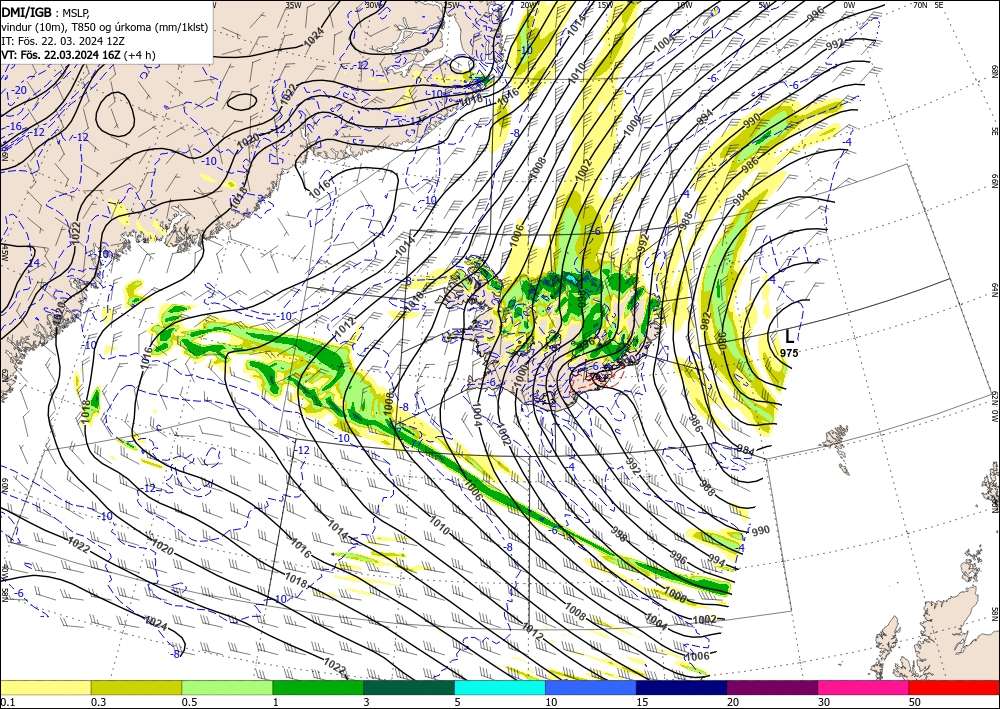Select the red 50 mm legend swatch

[x=954, y=687]
